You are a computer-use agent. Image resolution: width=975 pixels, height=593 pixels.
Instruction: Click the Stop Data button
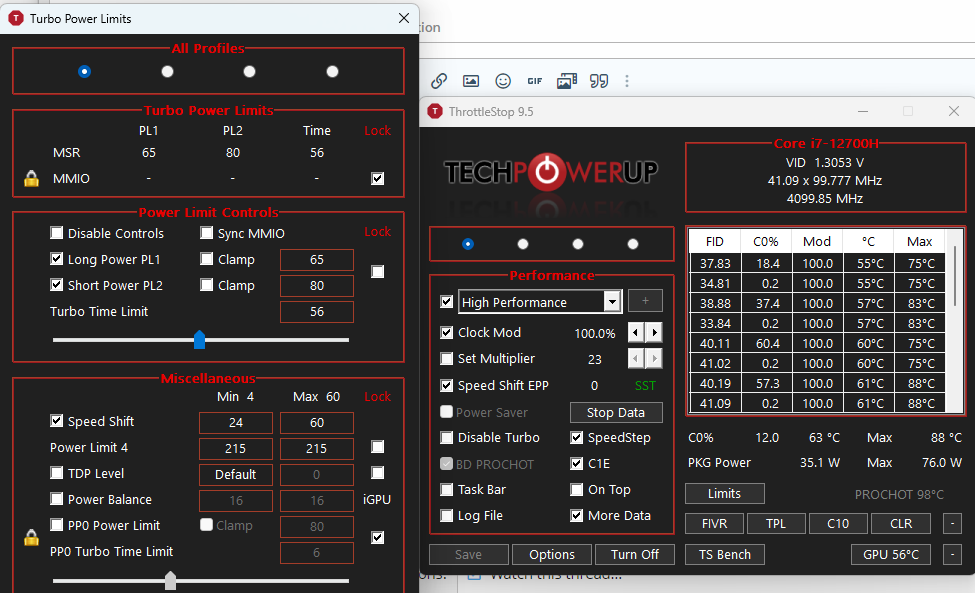pos(616,412)
